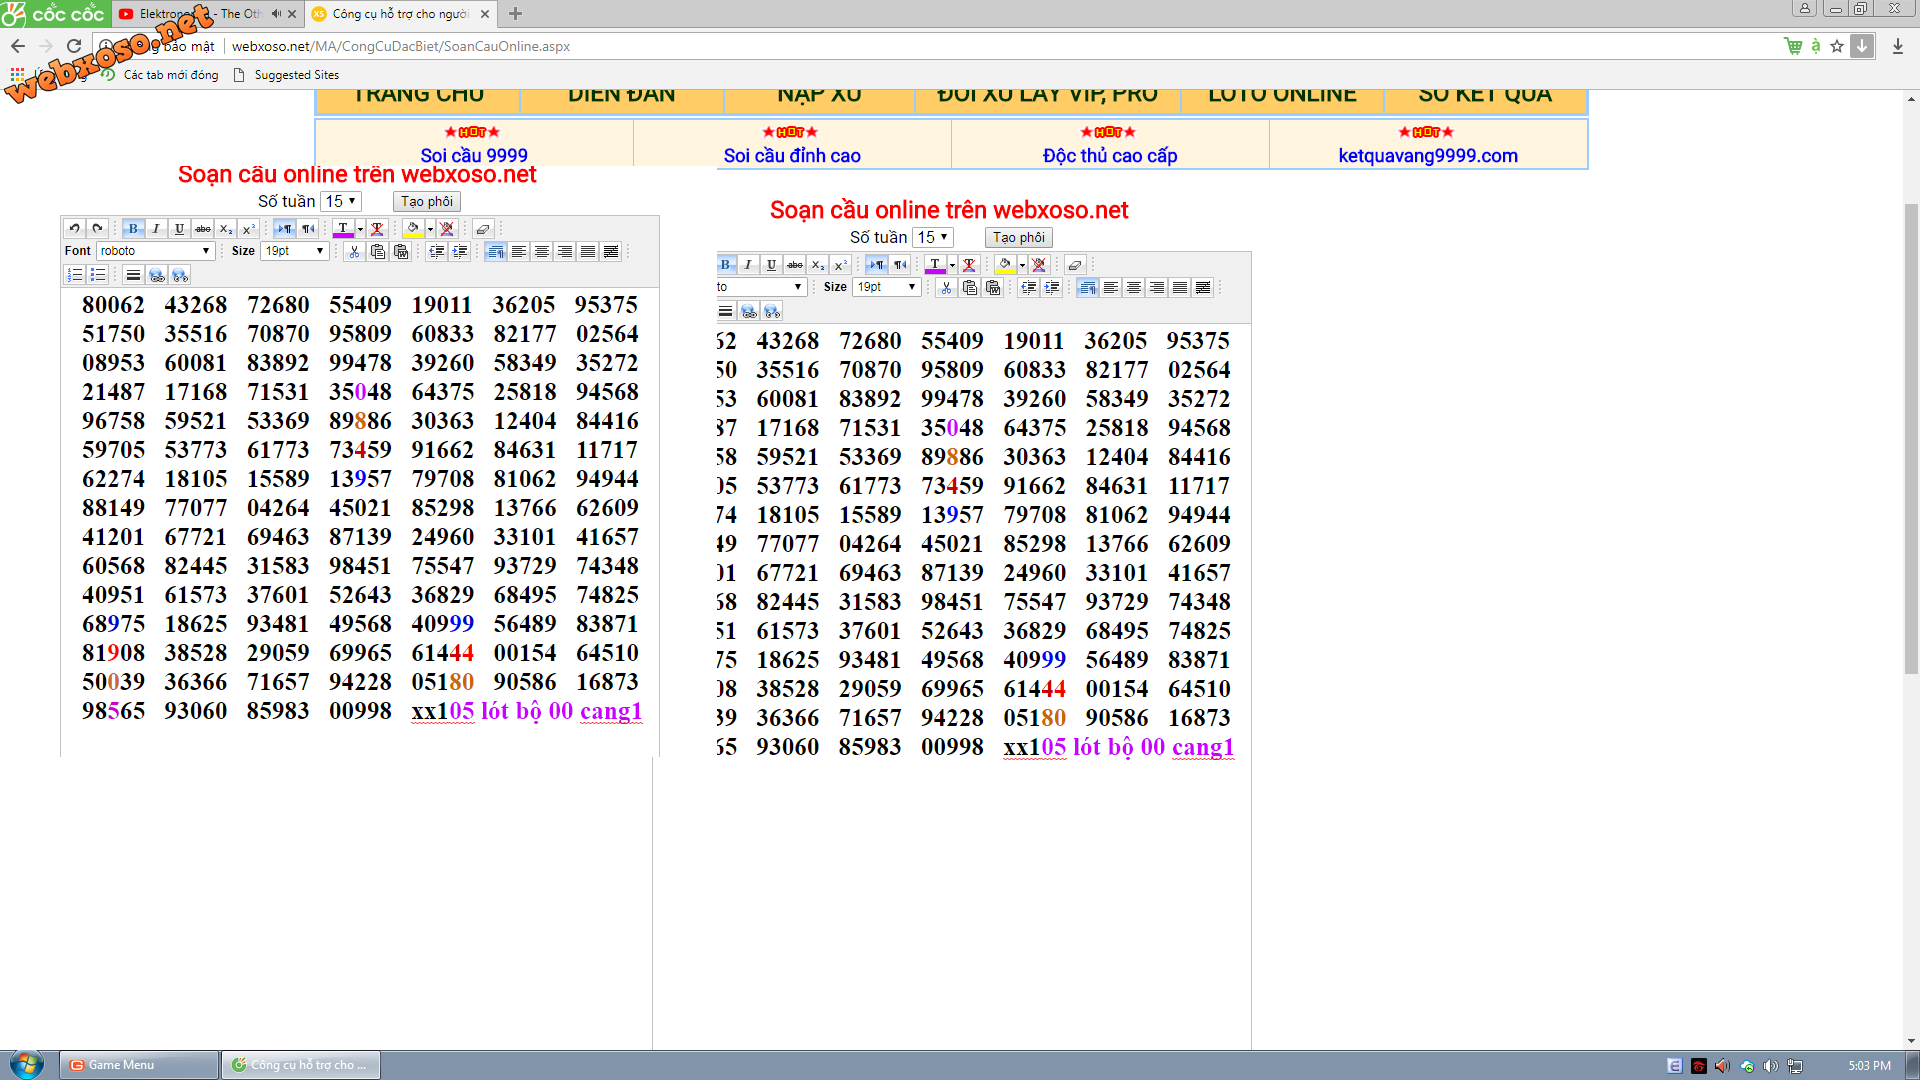Cut with the scissors icon in the left editor
The width and height of the screenshot is (1920, 1080).
point(354,251)
